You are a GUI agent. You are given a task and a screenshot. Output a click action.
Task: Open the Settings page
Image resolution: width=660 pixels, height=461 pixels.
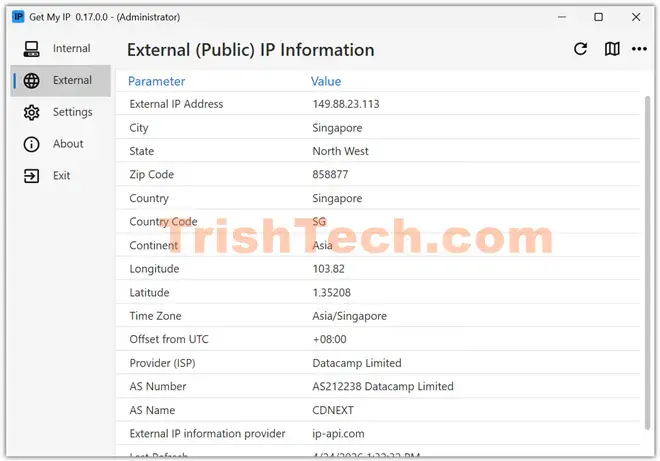72,112
